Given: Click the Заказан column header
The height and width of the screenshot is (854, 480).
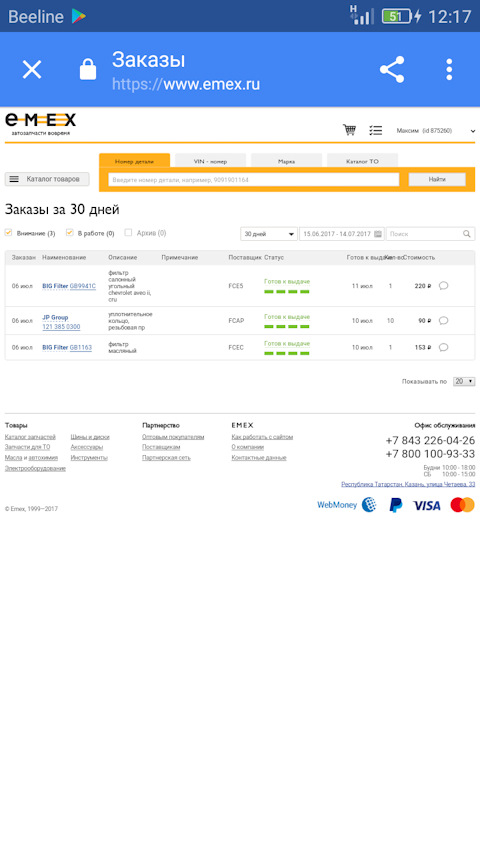Looking at the screenshot, I should 24,257.
